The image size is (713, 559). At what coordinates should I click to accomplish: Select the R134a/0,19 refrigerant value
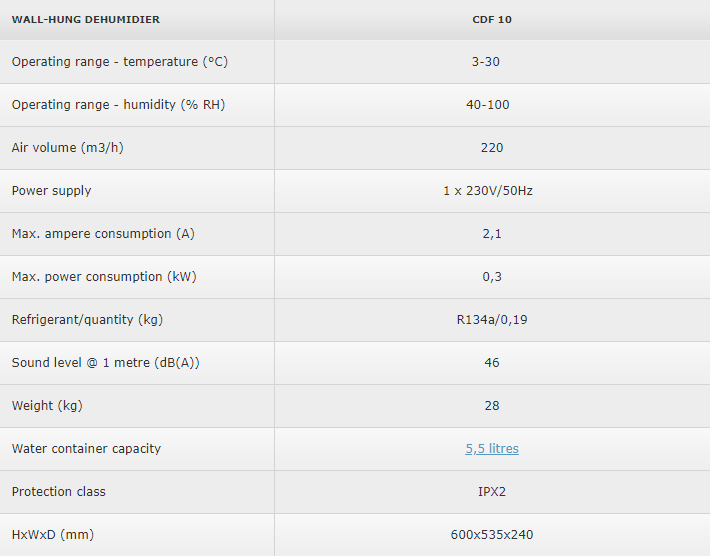coord(491,320)
